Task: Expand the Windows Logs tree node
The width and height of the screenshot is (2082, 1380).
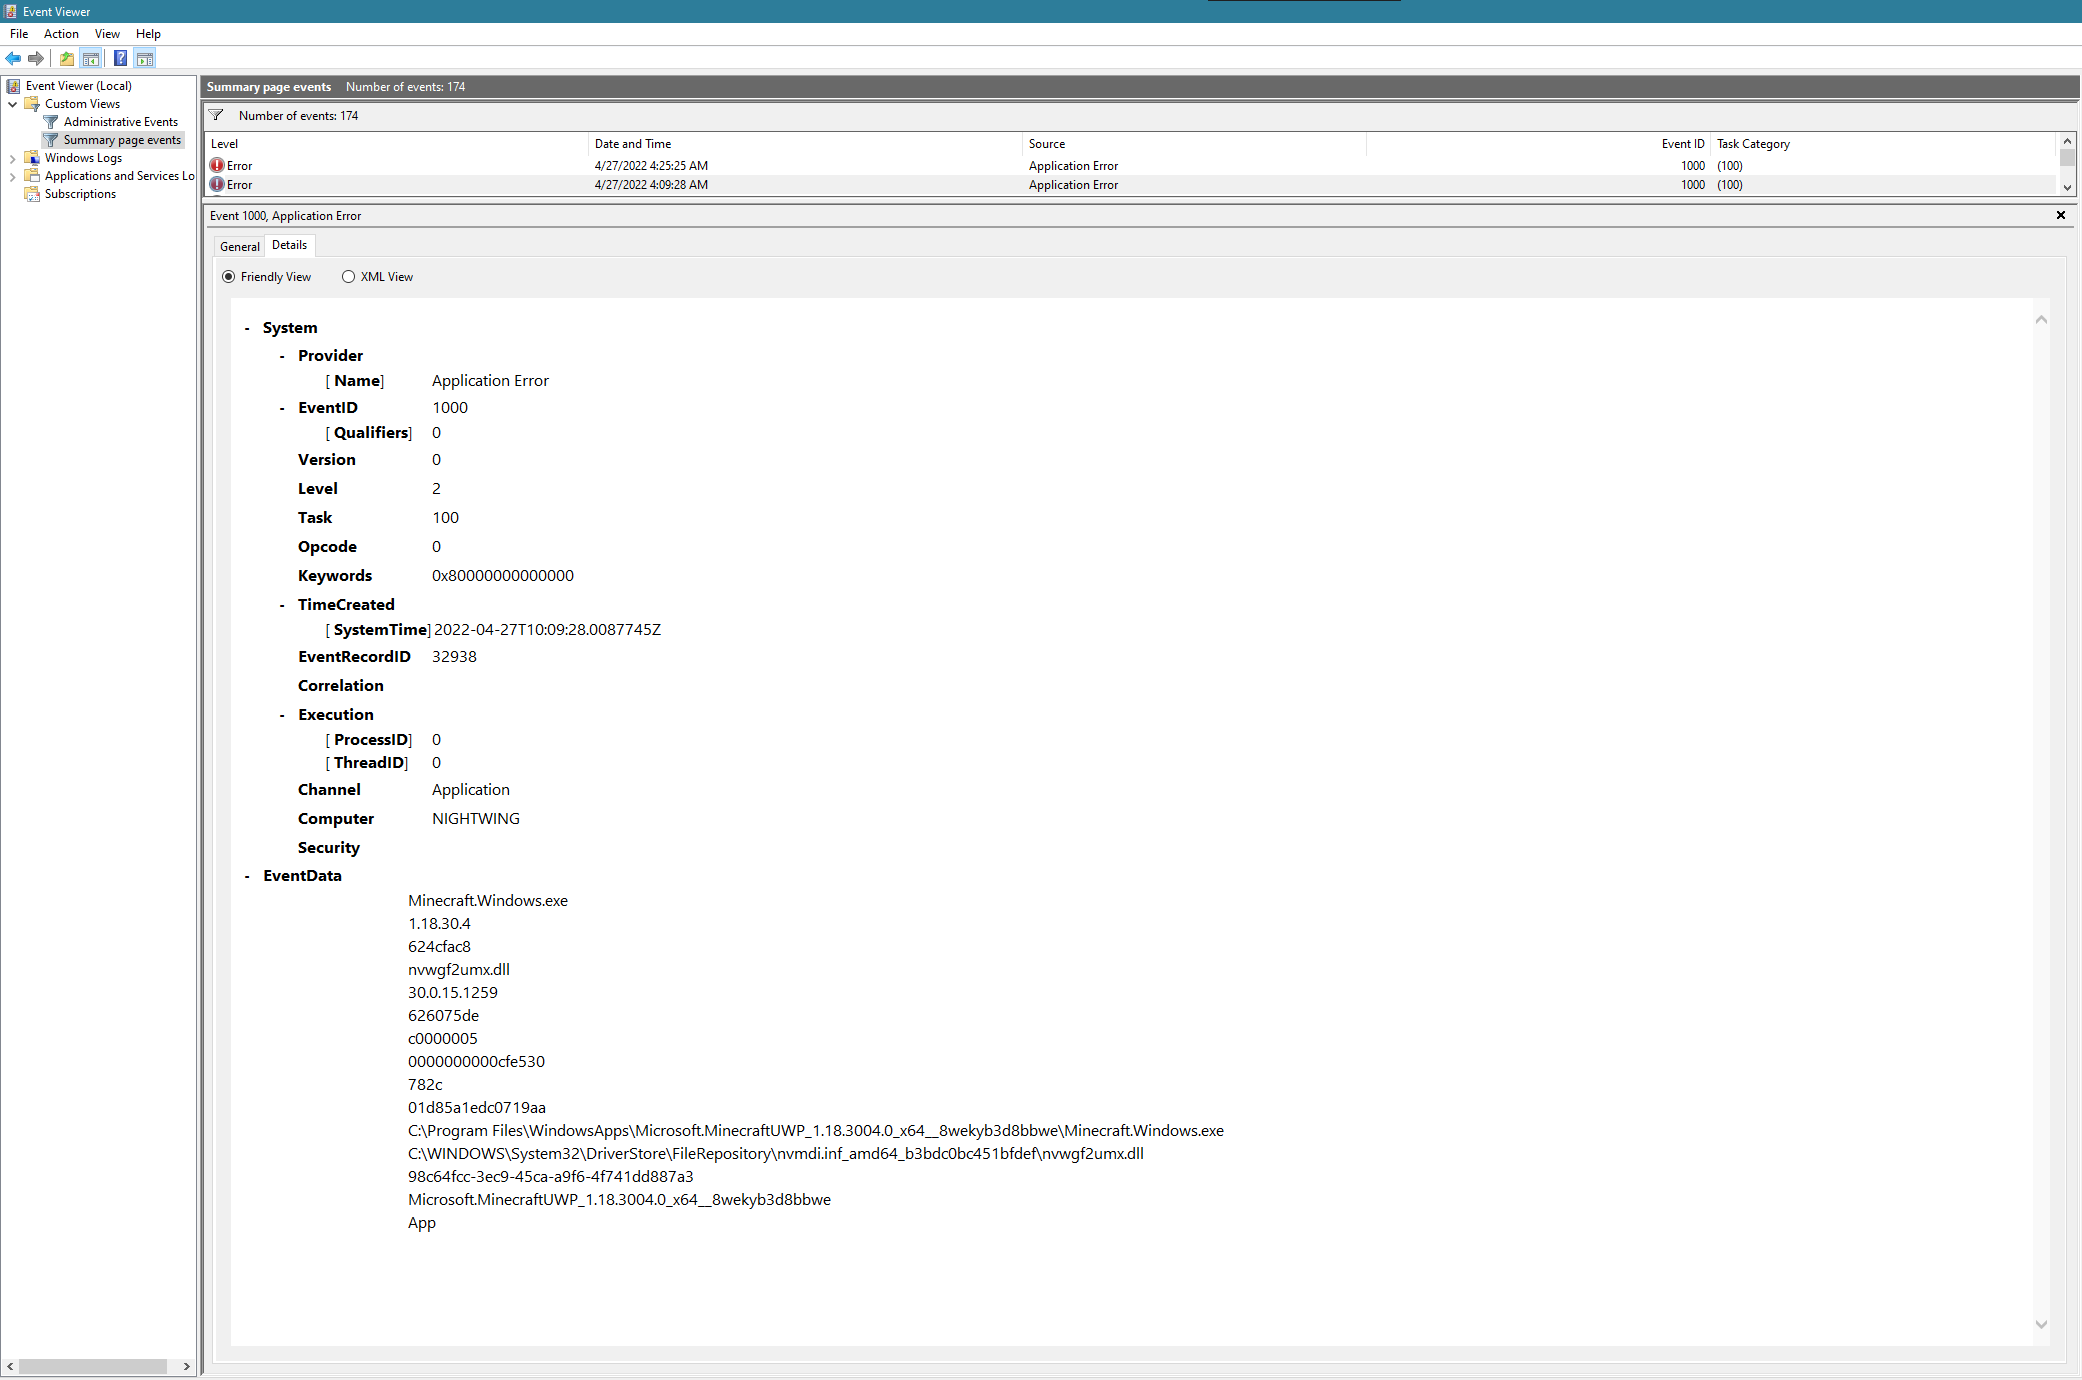Action: click(12, 158)
